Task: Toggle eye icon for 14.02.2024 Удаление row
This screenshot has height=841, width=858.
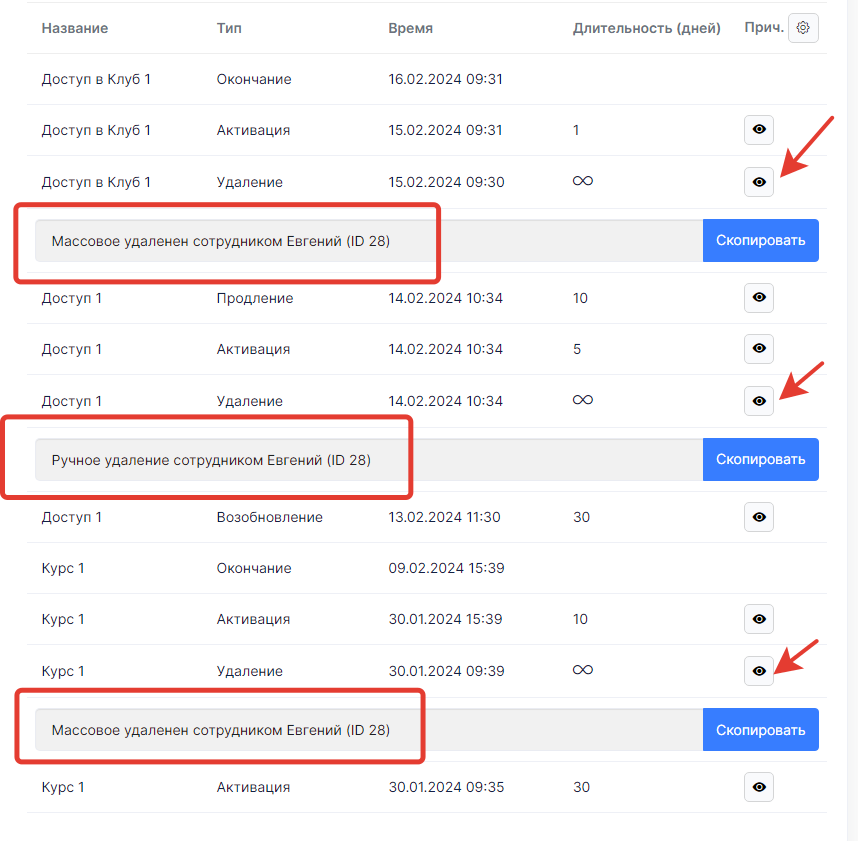Action: pyautogui.click(x=759, y=401)
